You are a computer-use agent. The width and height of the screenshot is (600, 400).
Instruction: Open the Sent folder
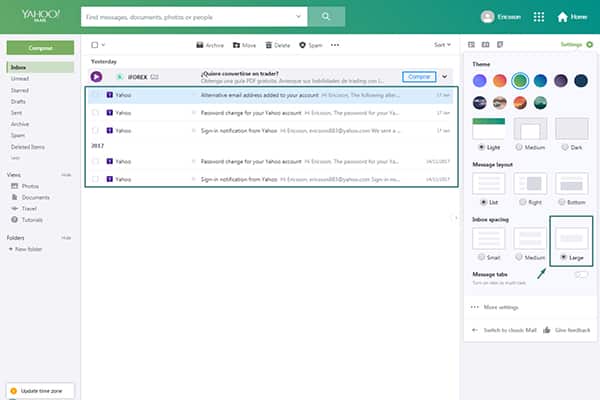pyautogui.click(x=16, y=113)
